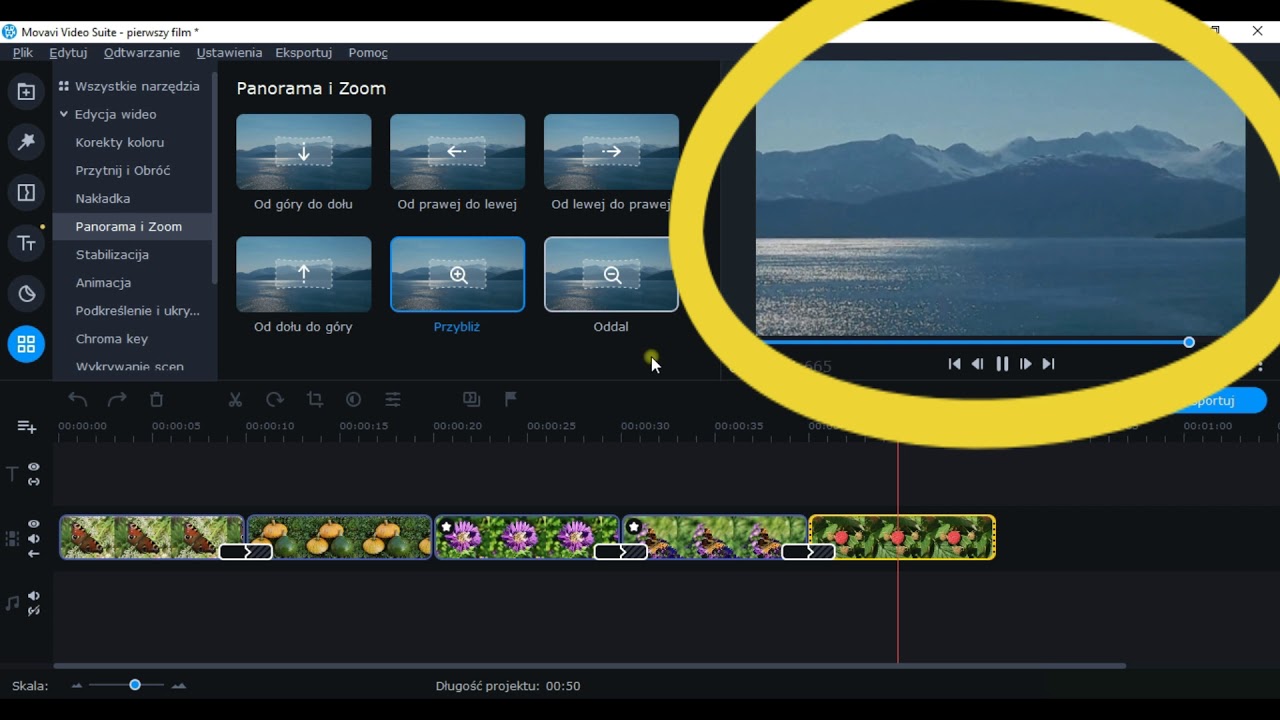Undo the last action in toolbar

[78, 399]
